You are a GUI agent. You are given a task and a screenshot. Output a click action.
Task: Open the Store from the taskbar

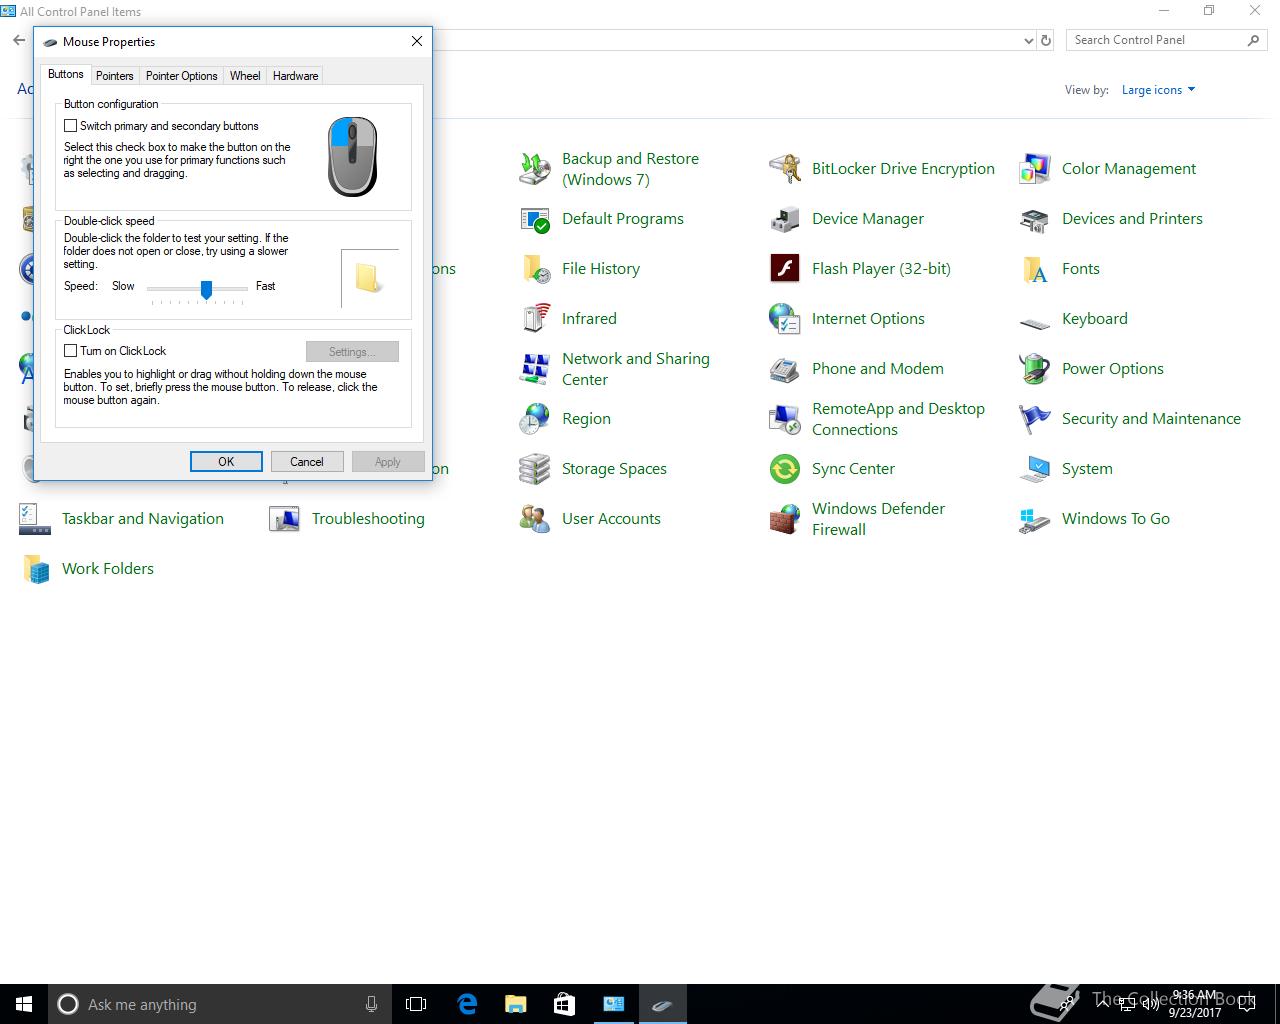coord(564,1004)
